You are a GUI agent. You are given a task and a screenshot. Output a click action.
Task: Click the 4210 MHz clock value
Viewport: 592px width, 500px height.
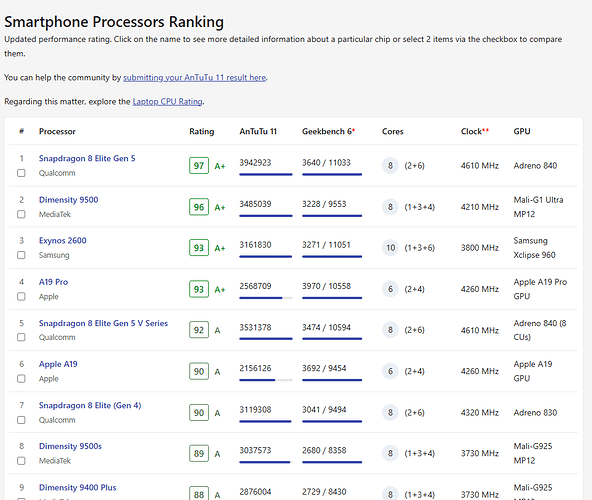[x=479, y=207]
